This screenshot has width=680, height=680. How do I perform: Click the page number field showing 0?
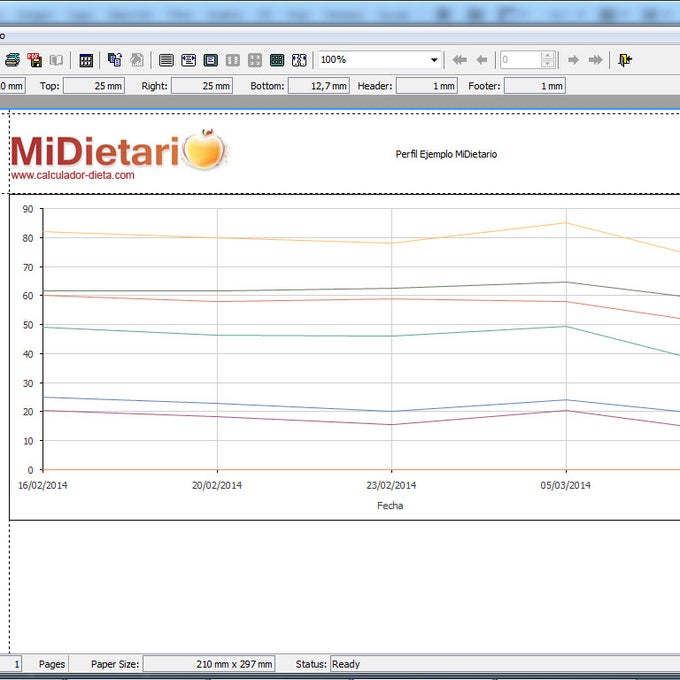pos(520,60)
